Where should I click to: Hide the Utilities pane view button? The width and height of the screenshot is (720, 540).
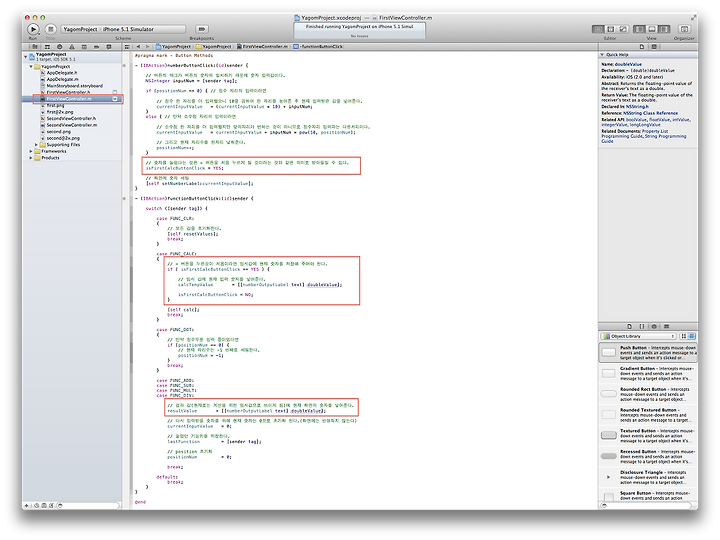[x=664, y=29]
